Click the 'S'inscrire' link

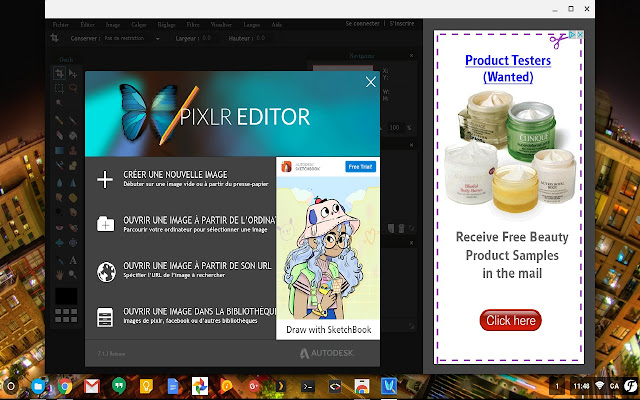point(402,24)
